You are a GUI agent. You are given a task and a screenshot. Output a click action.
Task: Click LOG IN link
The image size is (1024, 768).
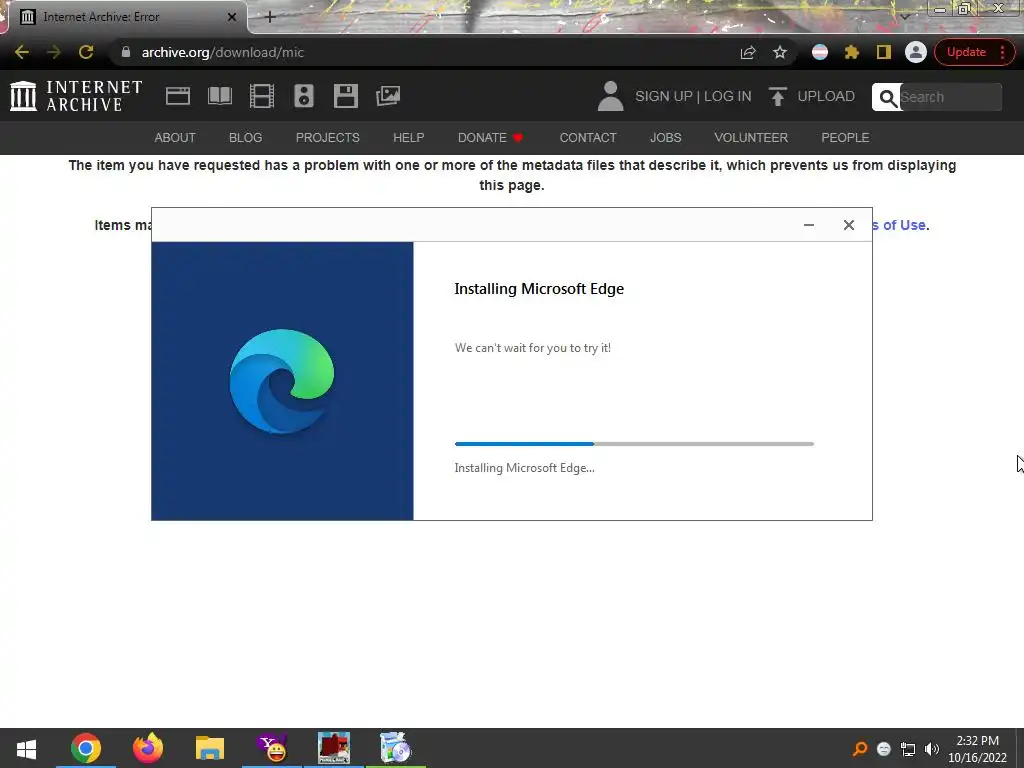tap(728, 97)
